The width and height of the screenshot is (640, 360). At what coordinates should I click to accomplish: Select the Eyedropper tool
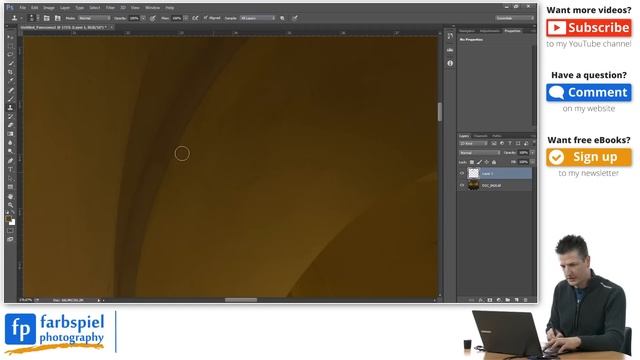click(x=10, y=81)
